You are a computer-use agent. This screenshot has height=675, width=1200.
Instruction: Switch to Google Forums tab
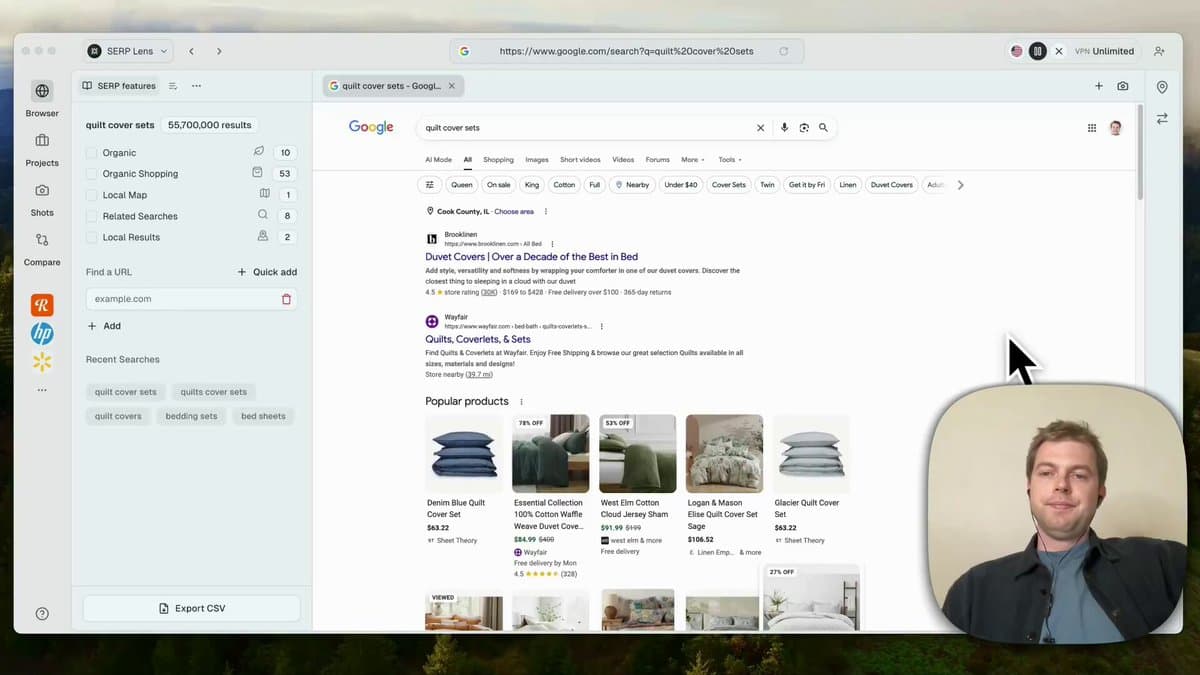pyautogui.click(x=657, y=160)
